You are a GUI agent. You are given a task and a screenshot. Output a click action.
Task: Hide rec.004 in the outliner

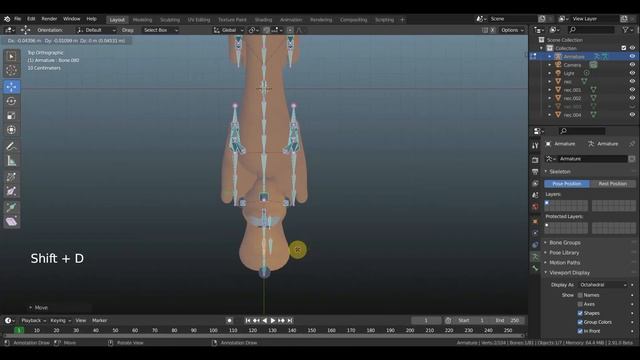[632, 115]
